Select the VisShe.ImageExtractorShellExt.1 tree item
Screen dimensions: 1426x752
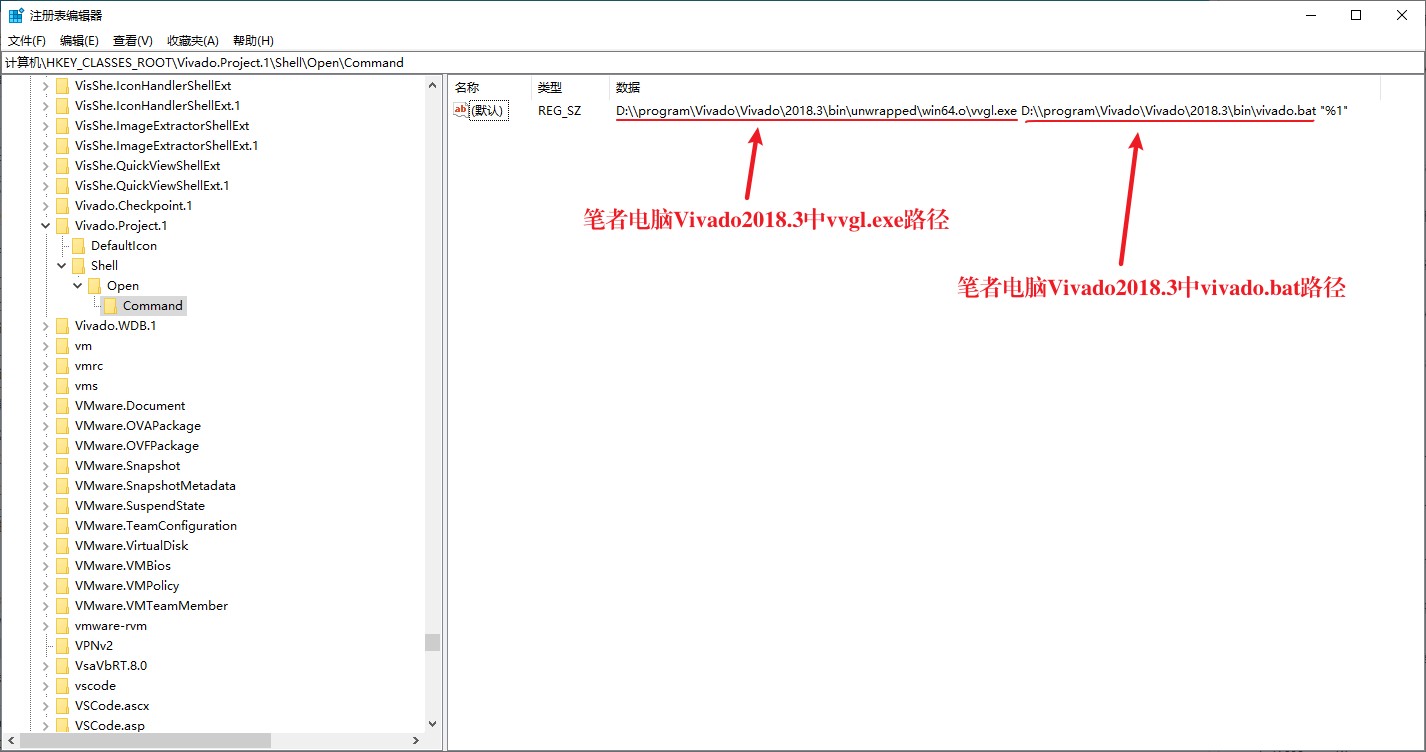[x=166, y=146]
